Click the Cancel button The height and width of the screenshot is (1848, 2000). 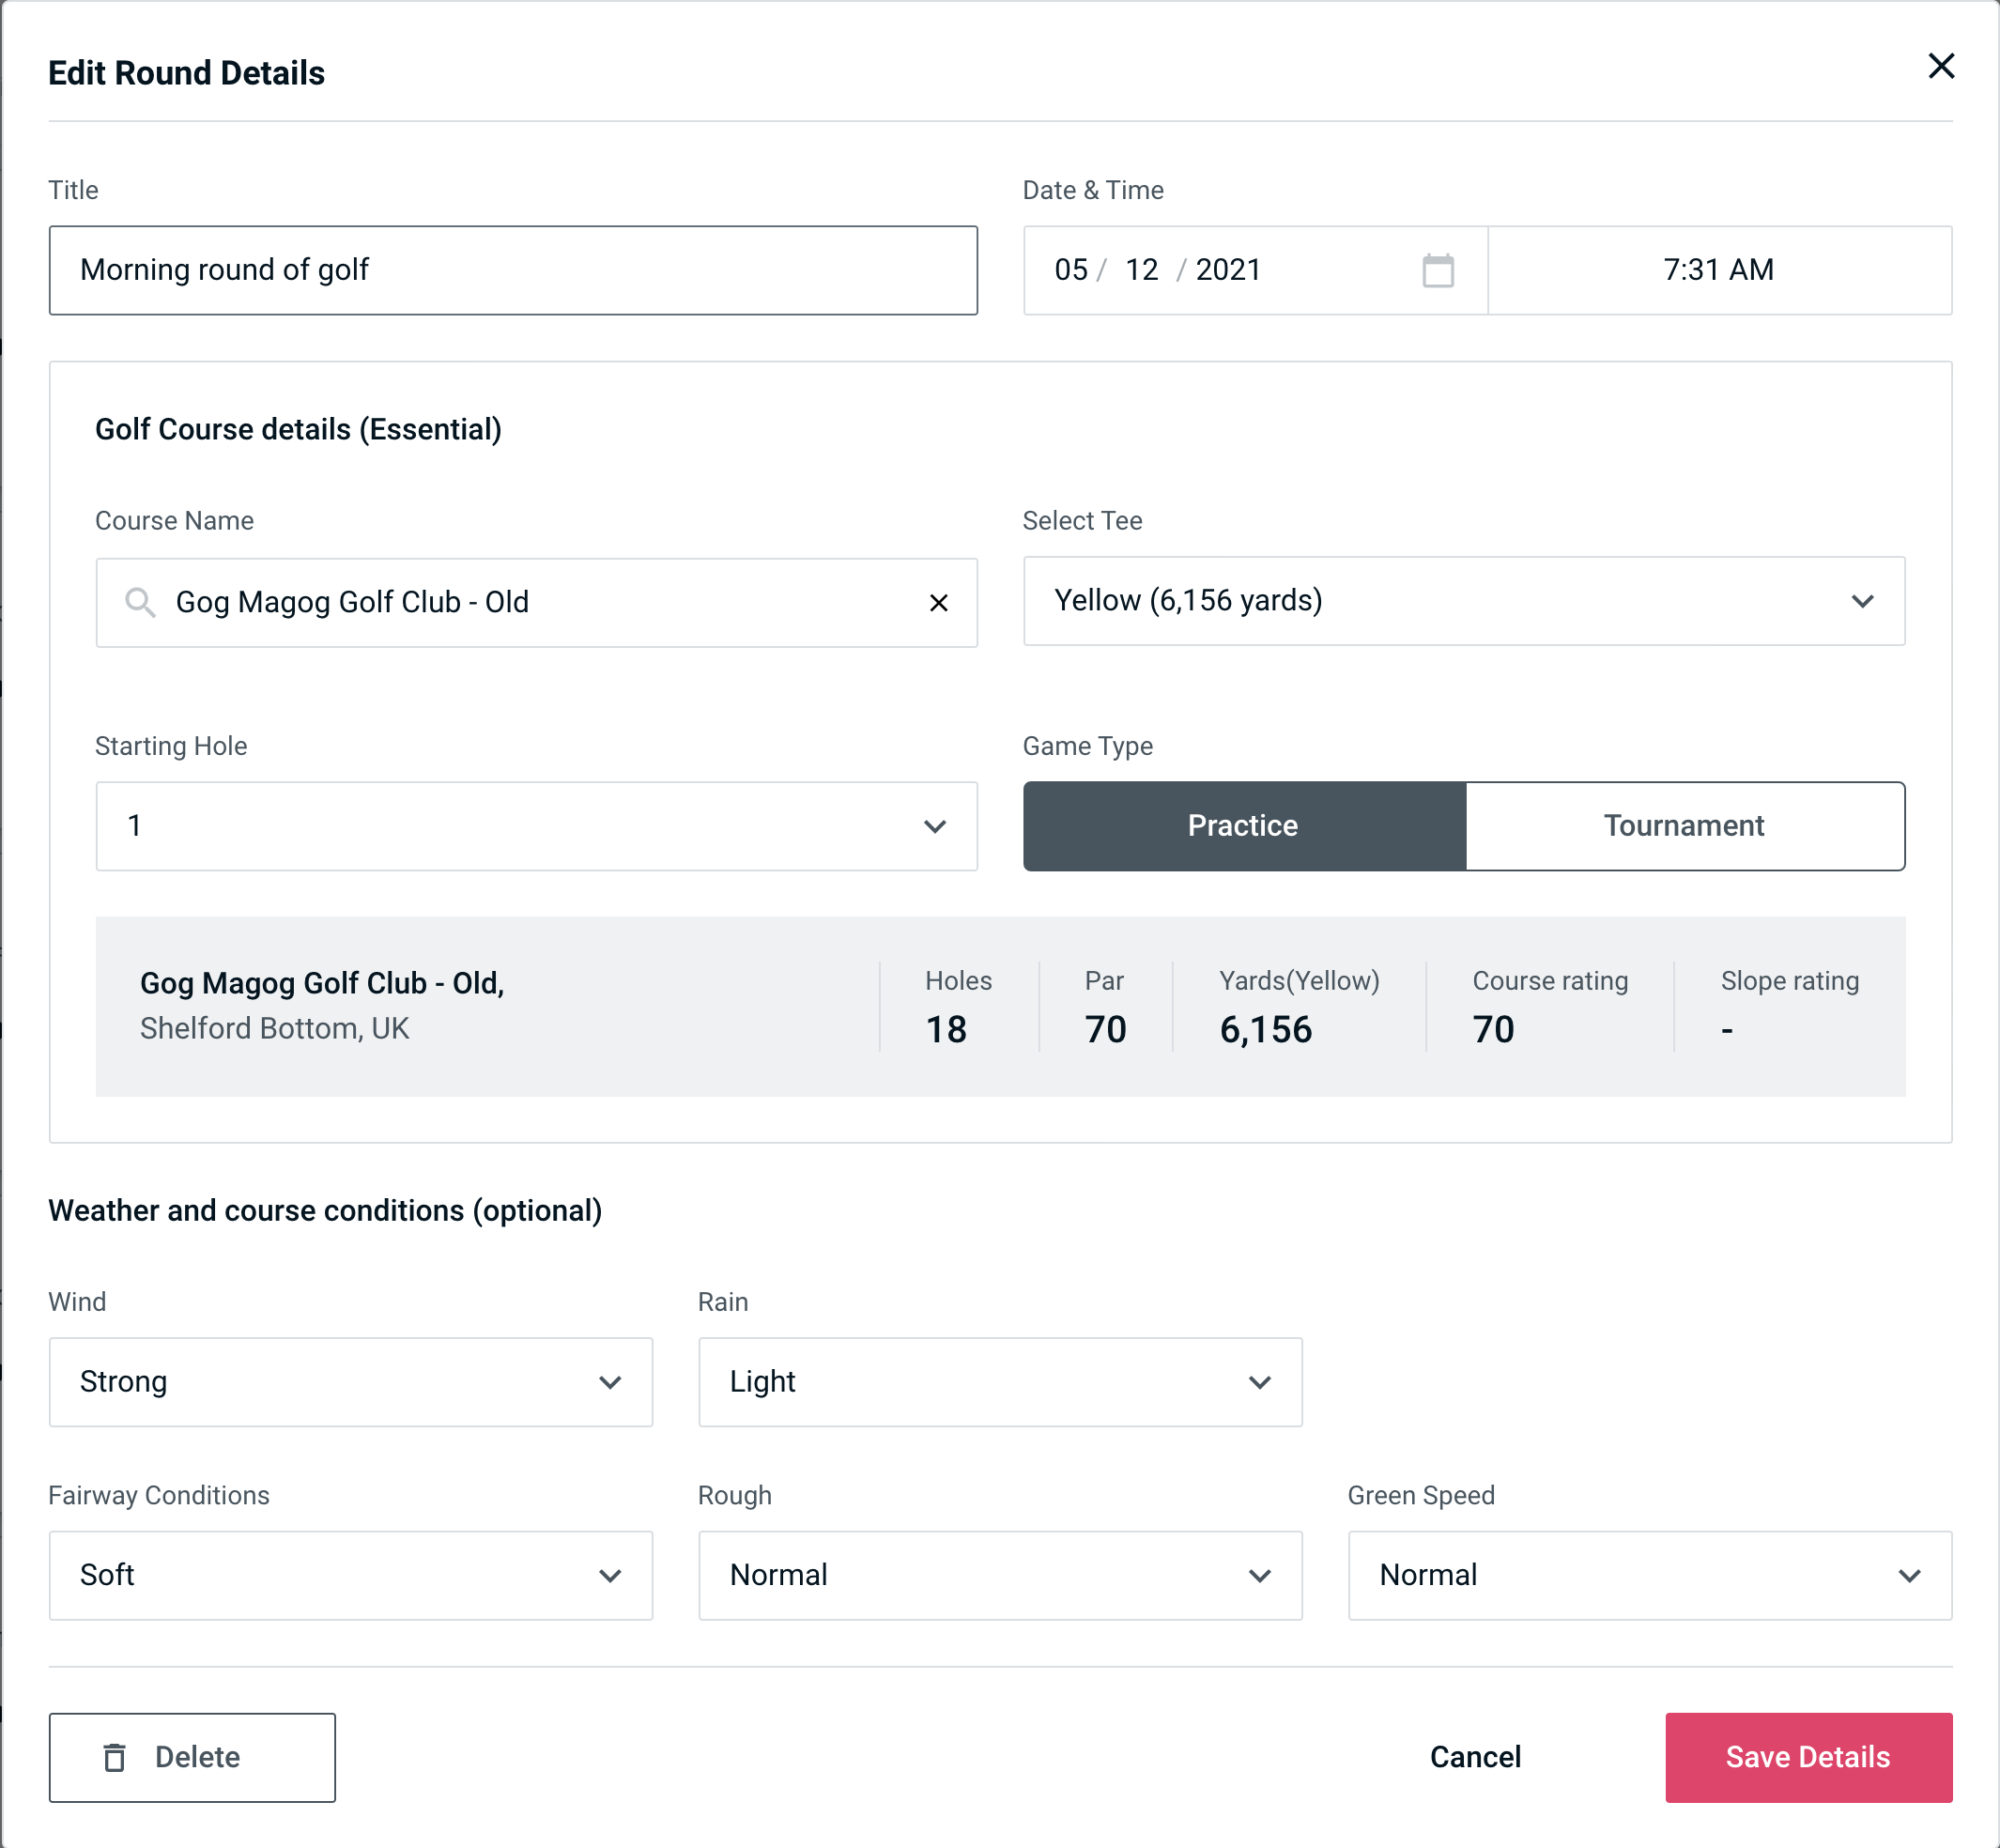coord(1472,1758)
